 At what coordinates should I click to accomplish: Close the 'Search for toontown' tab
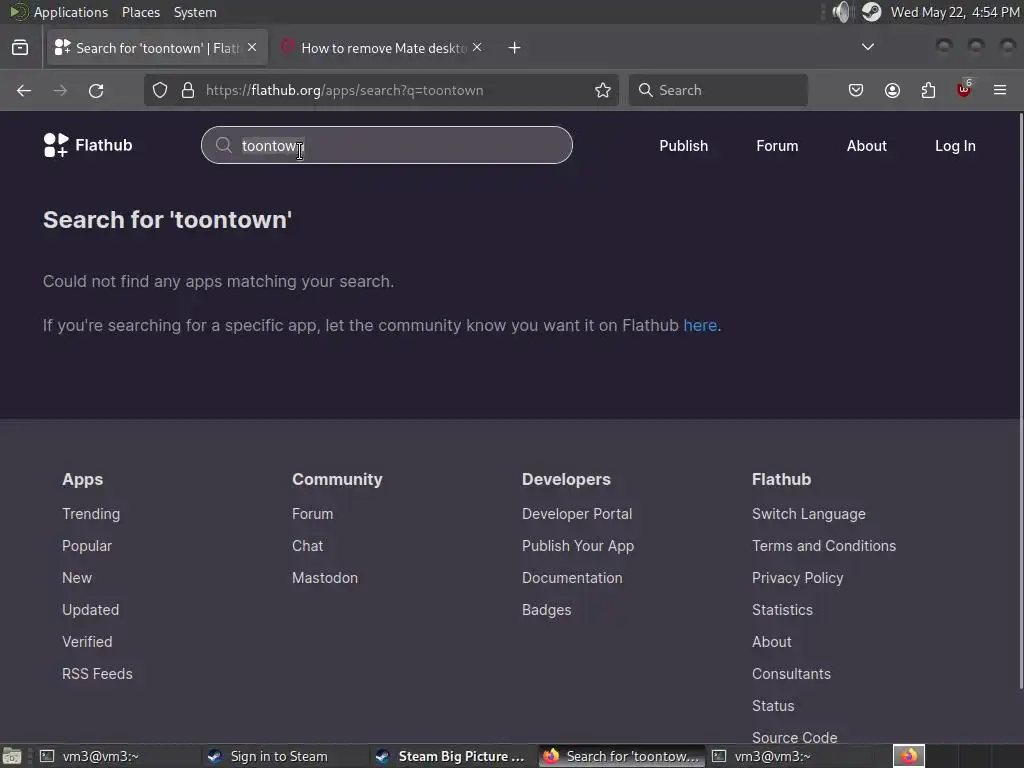pyautogui.click(x=252, y=48)
